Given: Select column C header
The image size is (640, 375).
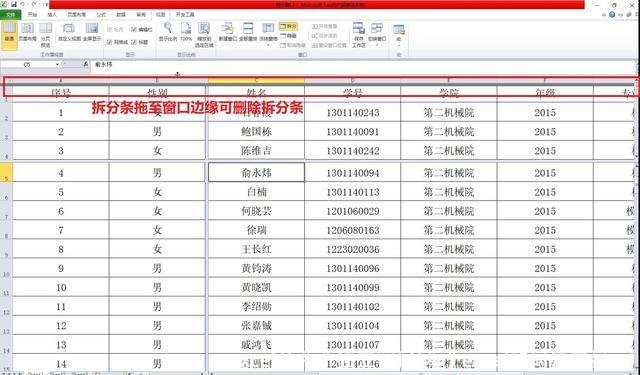Looking at the screenshot, I should tap(256, 80).
